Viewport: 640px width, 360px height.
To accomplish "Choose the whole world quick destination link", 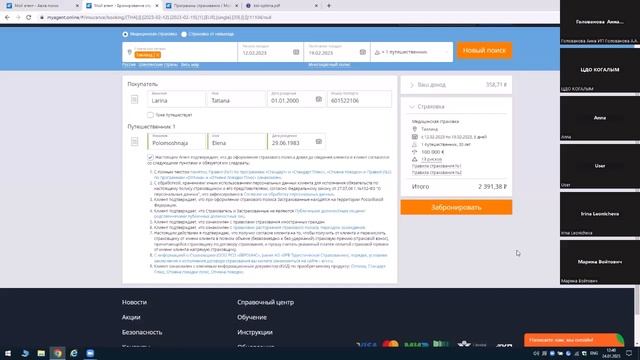I will click(190, 65).
